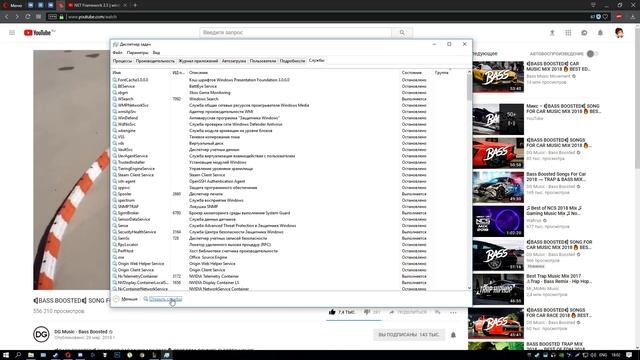This screenshot has width=640, height=360.
Task: Switch to the Производительность tab
Action: pos(155,61)
